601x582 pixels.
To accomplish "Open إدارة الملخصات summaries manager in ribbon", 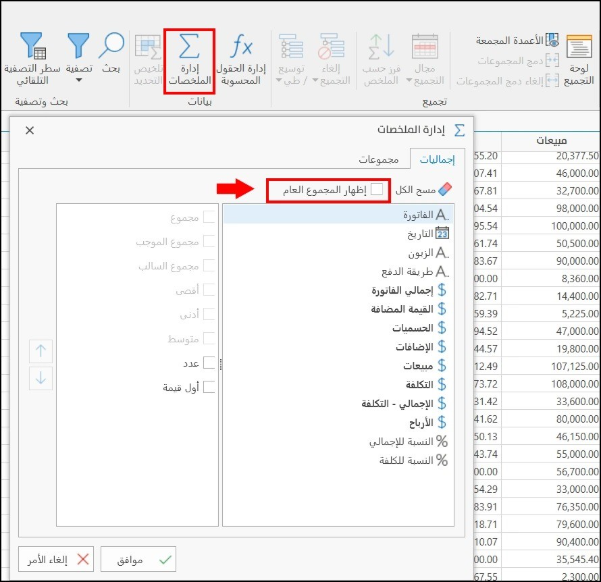I will pos(190,61).
